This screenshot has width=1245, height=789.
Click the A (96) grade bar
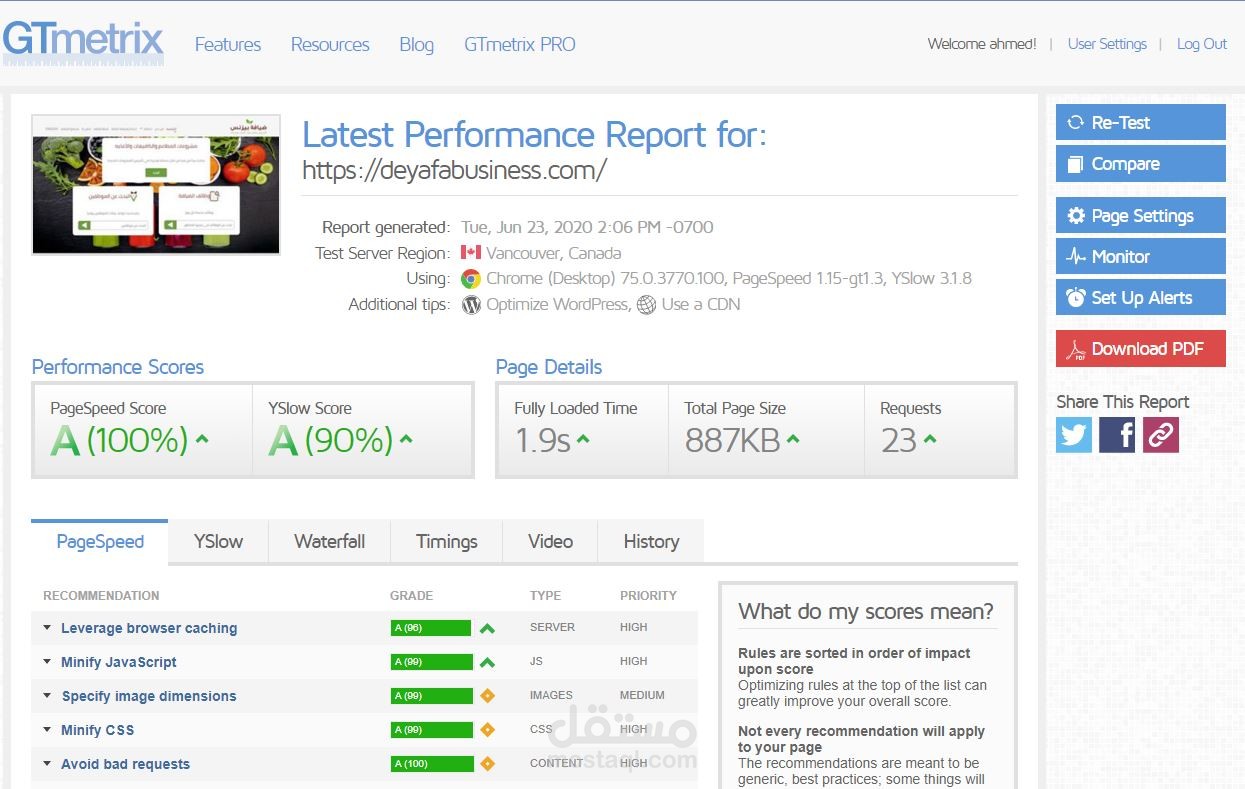pyautogui.click(x=430, y=628)
